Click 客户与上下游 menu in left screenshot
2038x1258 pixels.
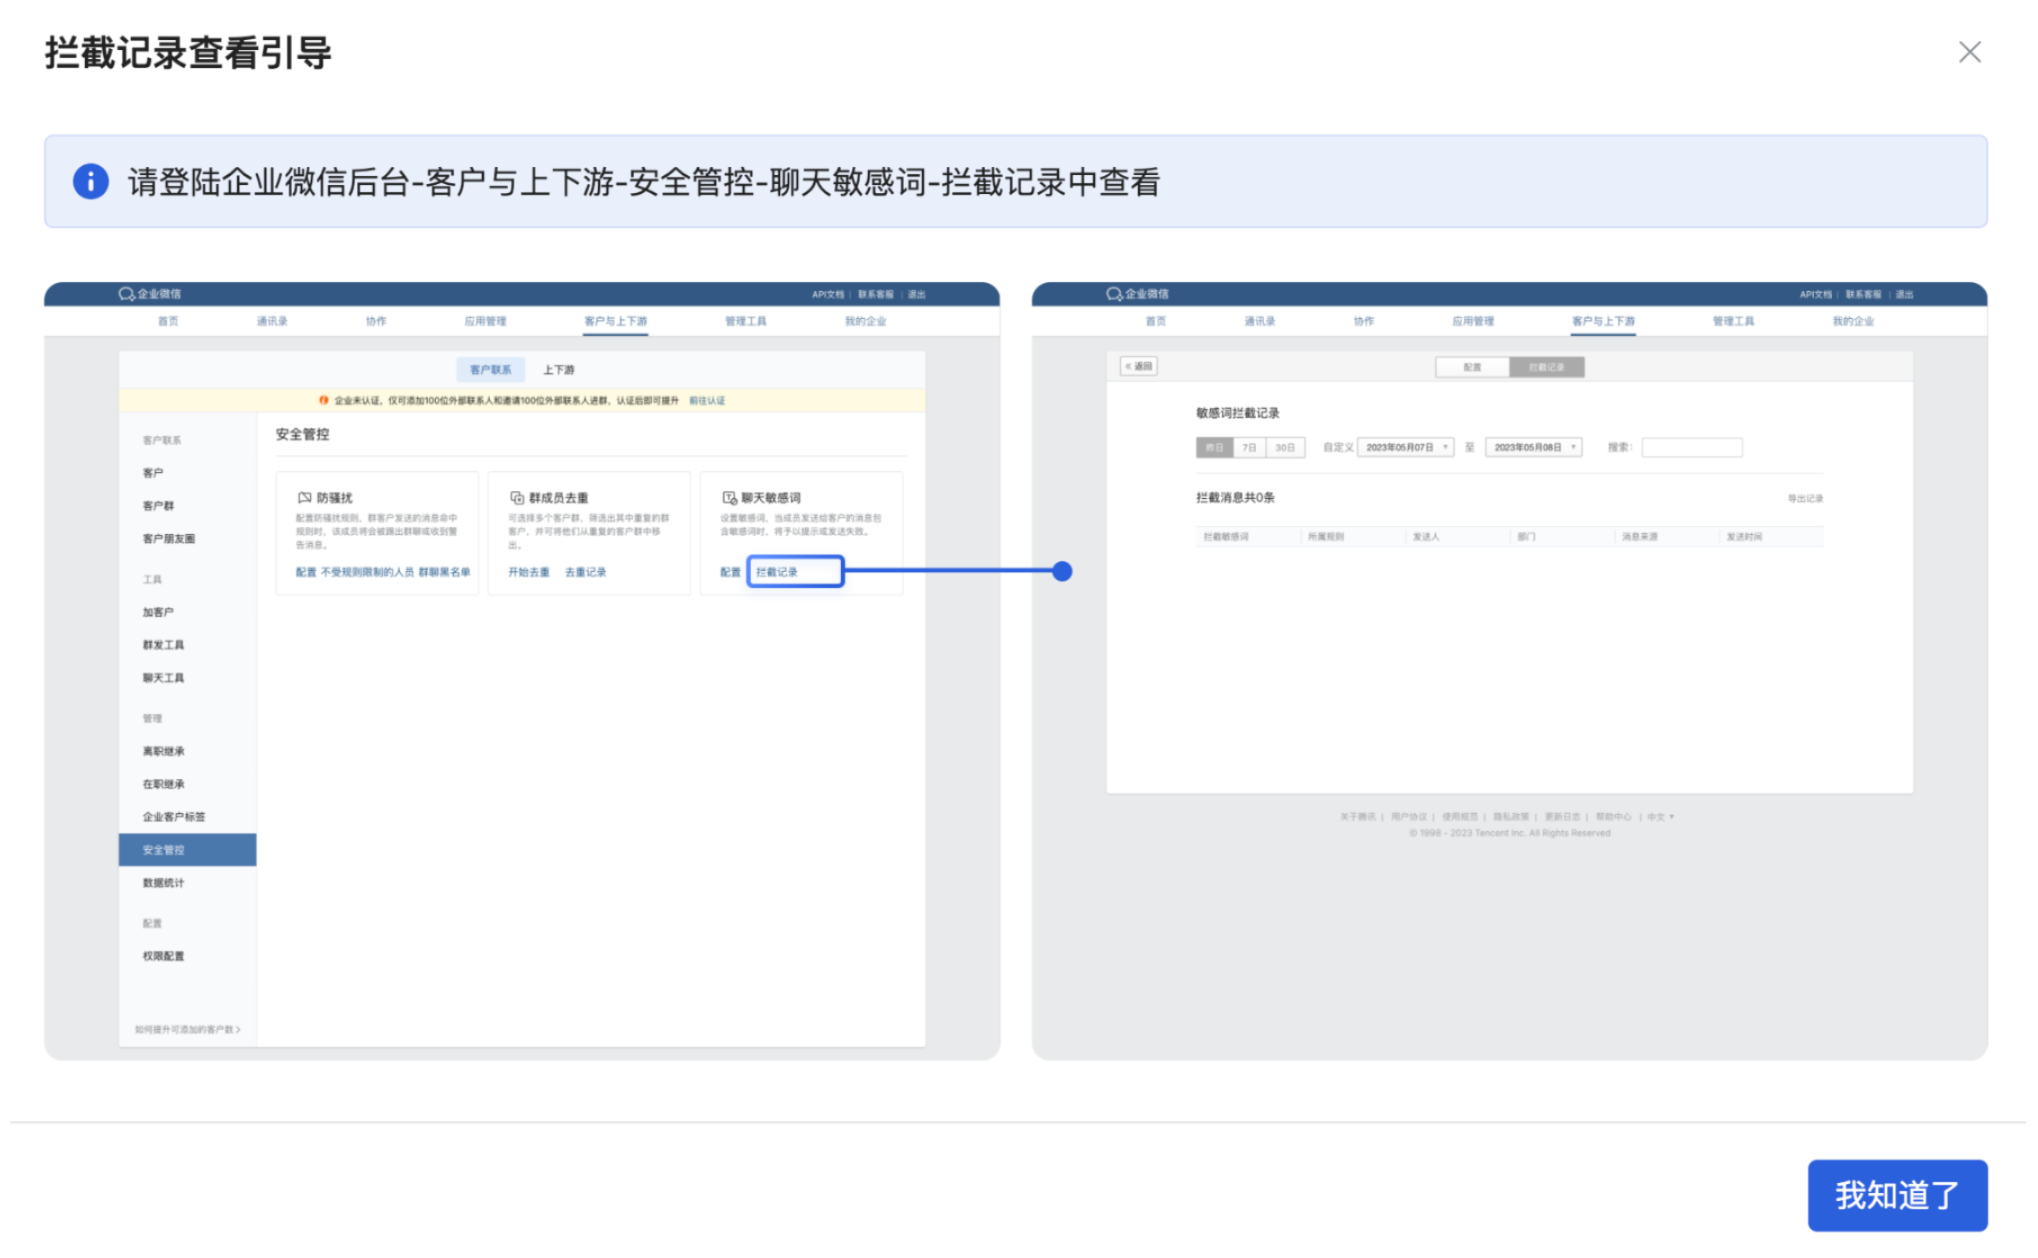click(x=615, y=321)
